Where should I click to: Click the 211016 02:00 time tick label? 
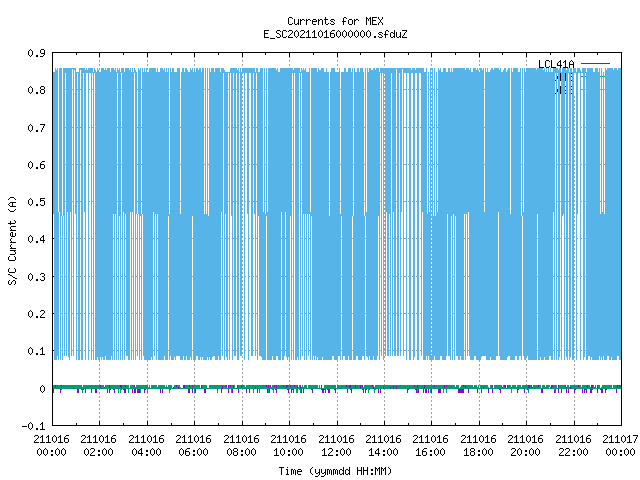pos(98,445)
